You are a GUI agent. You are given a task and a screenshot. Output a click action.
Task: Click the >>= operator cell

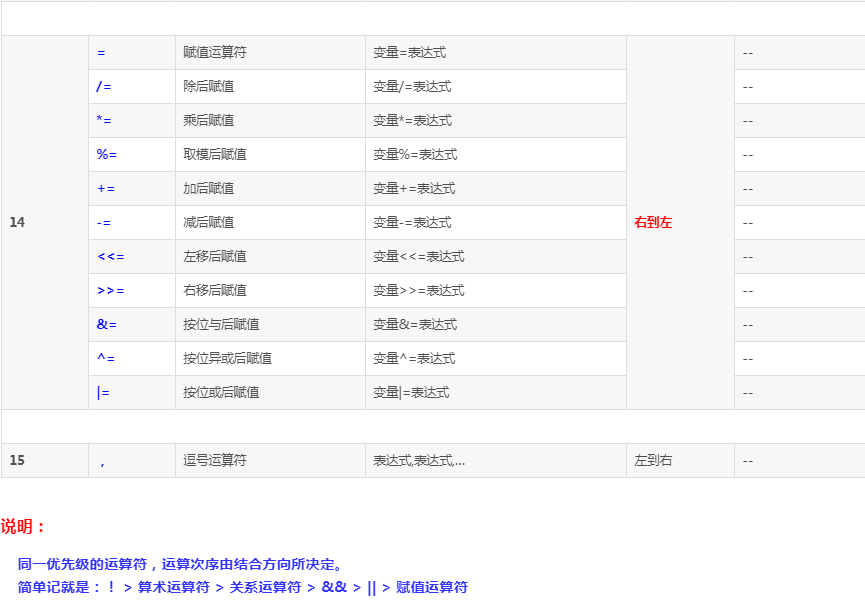(x=132, y=291)
